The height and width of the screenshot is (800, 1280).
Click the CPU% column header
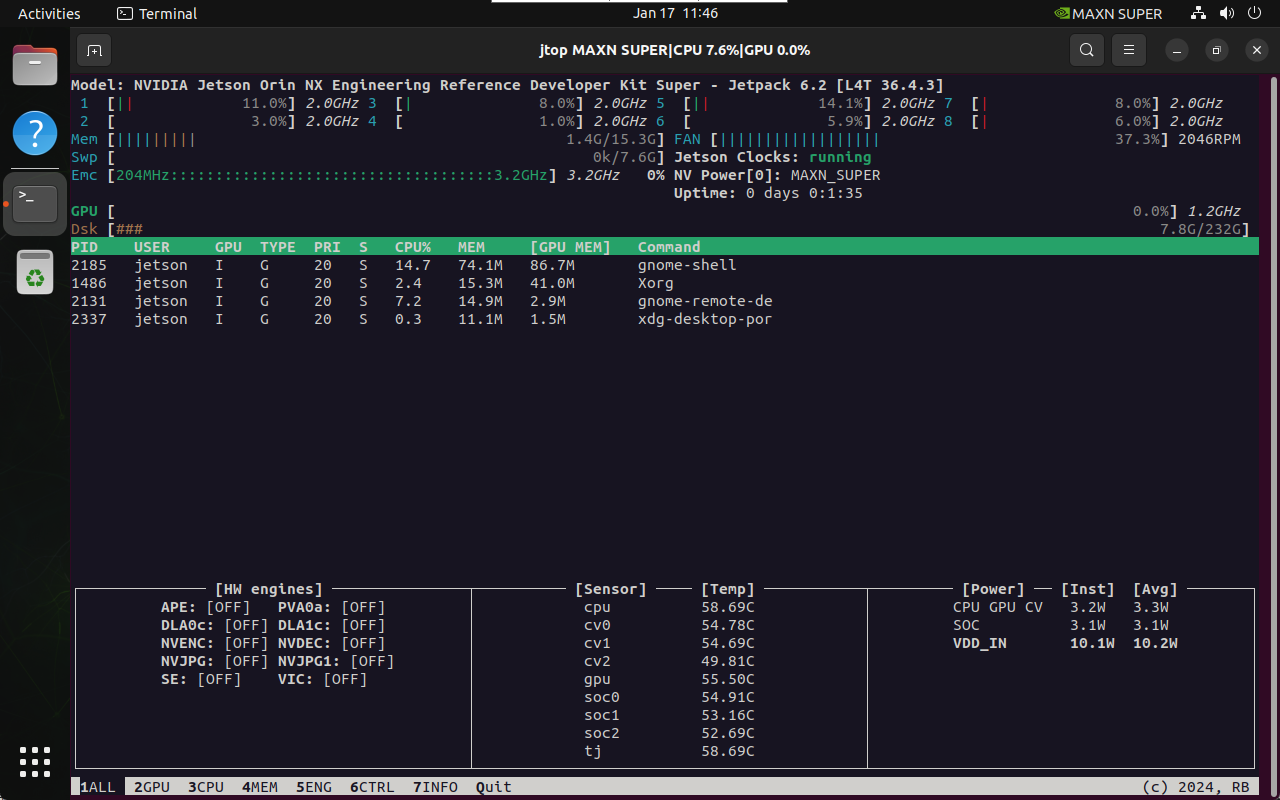[413, 247]
